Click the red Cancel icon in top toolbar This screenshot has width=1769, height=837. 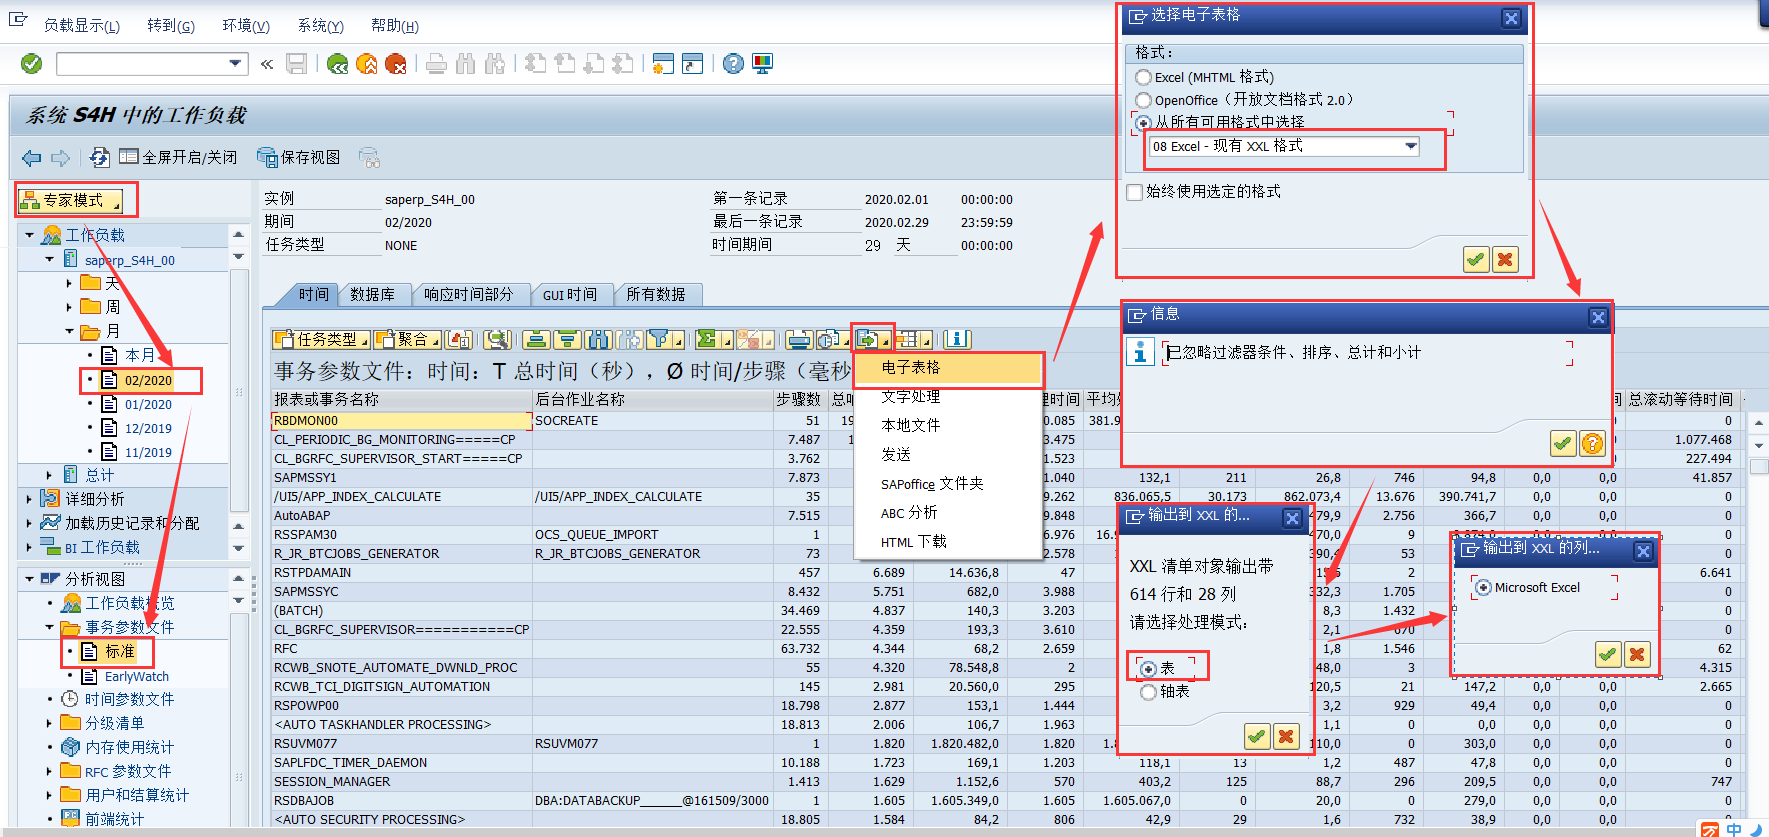396,64
